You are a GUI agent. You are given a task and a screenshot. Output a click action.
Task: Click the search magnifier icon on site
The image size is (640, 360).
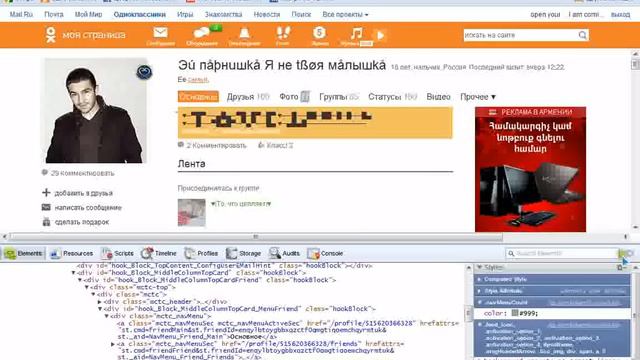point(582,35)
